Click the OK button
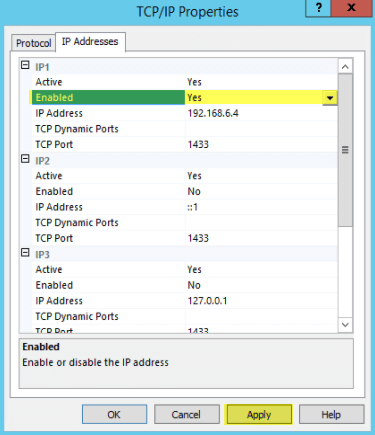The width and height of the screenshot is (375, 435). [114, 414]
